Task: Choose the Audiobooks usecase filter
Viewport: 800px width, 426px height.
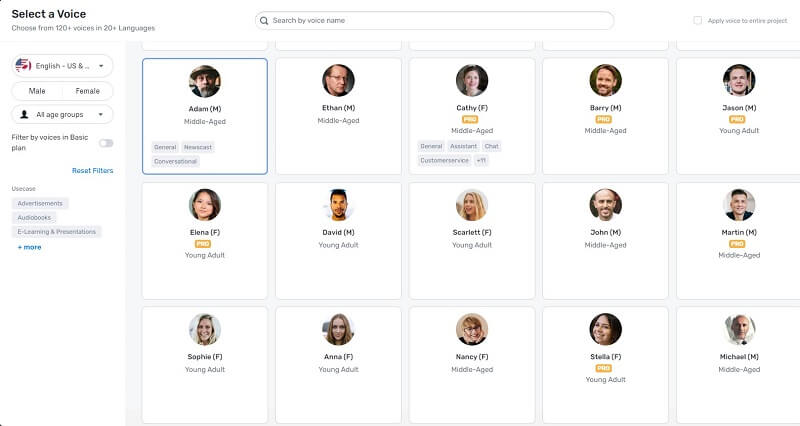Action: pyautogui.click(x=34, y=217)
